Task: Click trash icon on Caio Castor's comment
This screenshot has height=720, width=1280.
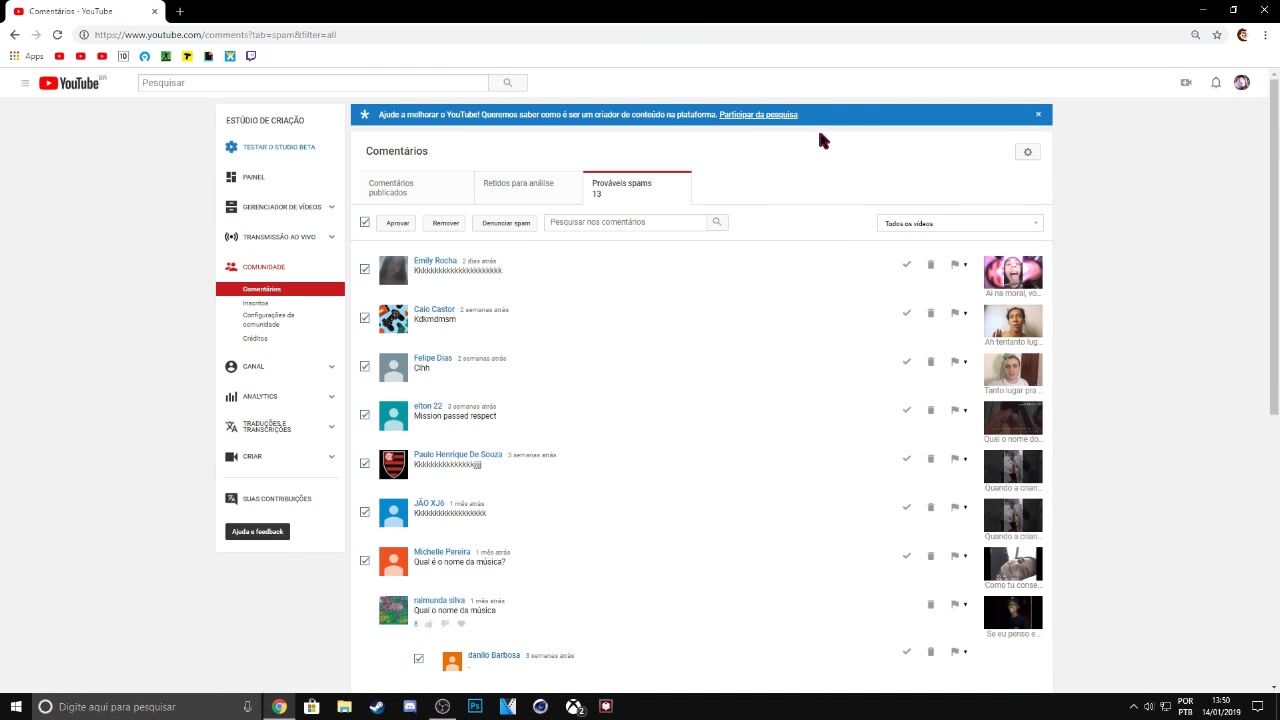Action: [930, 313]
